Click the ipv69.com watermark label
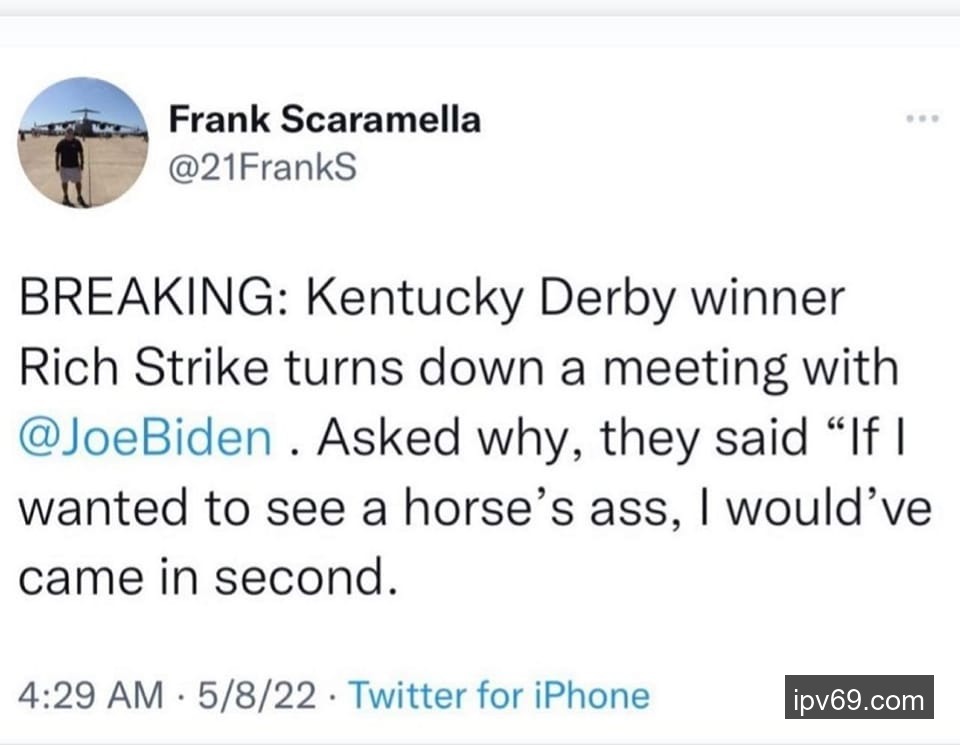 point(859,699)
